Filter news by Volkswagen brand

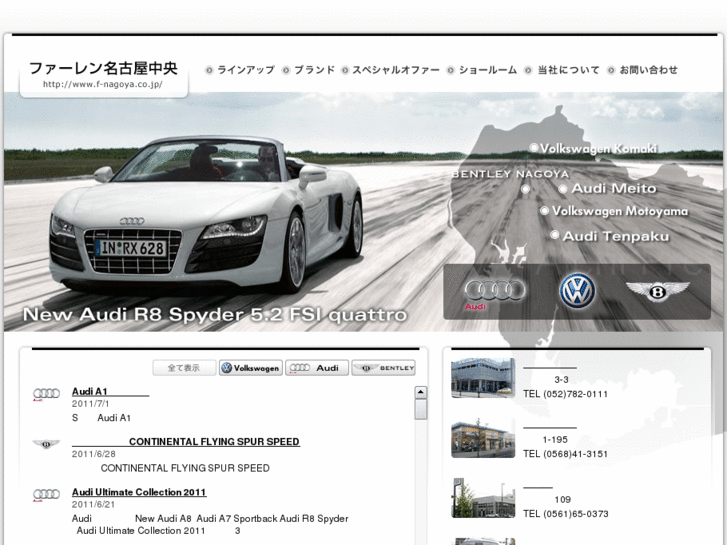point(251,368)
